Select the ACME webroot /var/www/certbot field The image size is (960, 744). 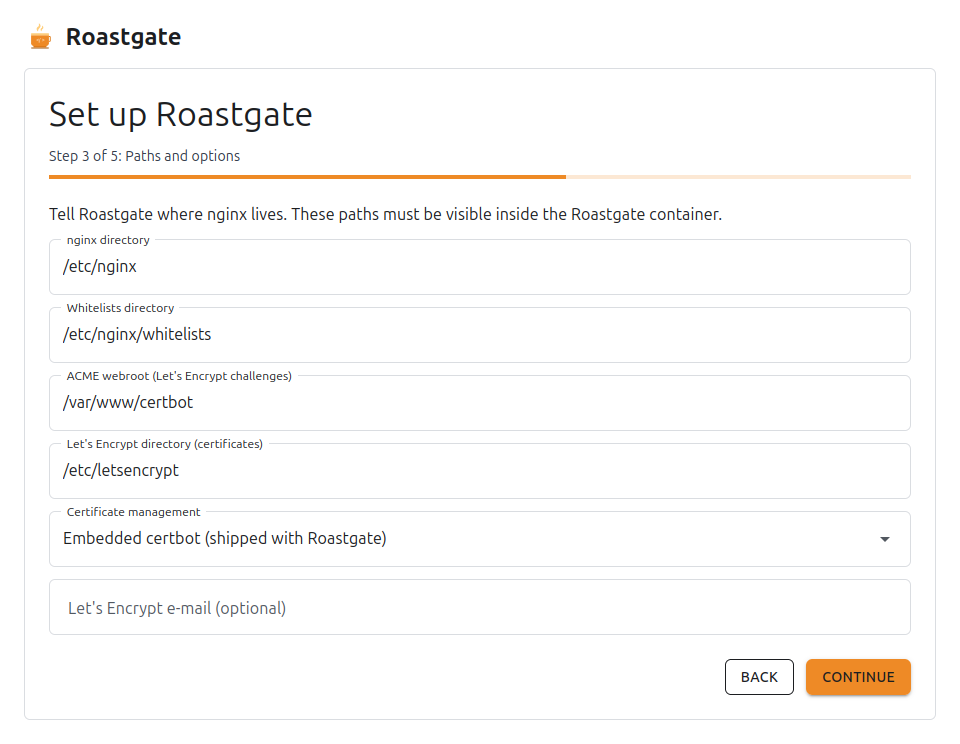tap(480, 403)
